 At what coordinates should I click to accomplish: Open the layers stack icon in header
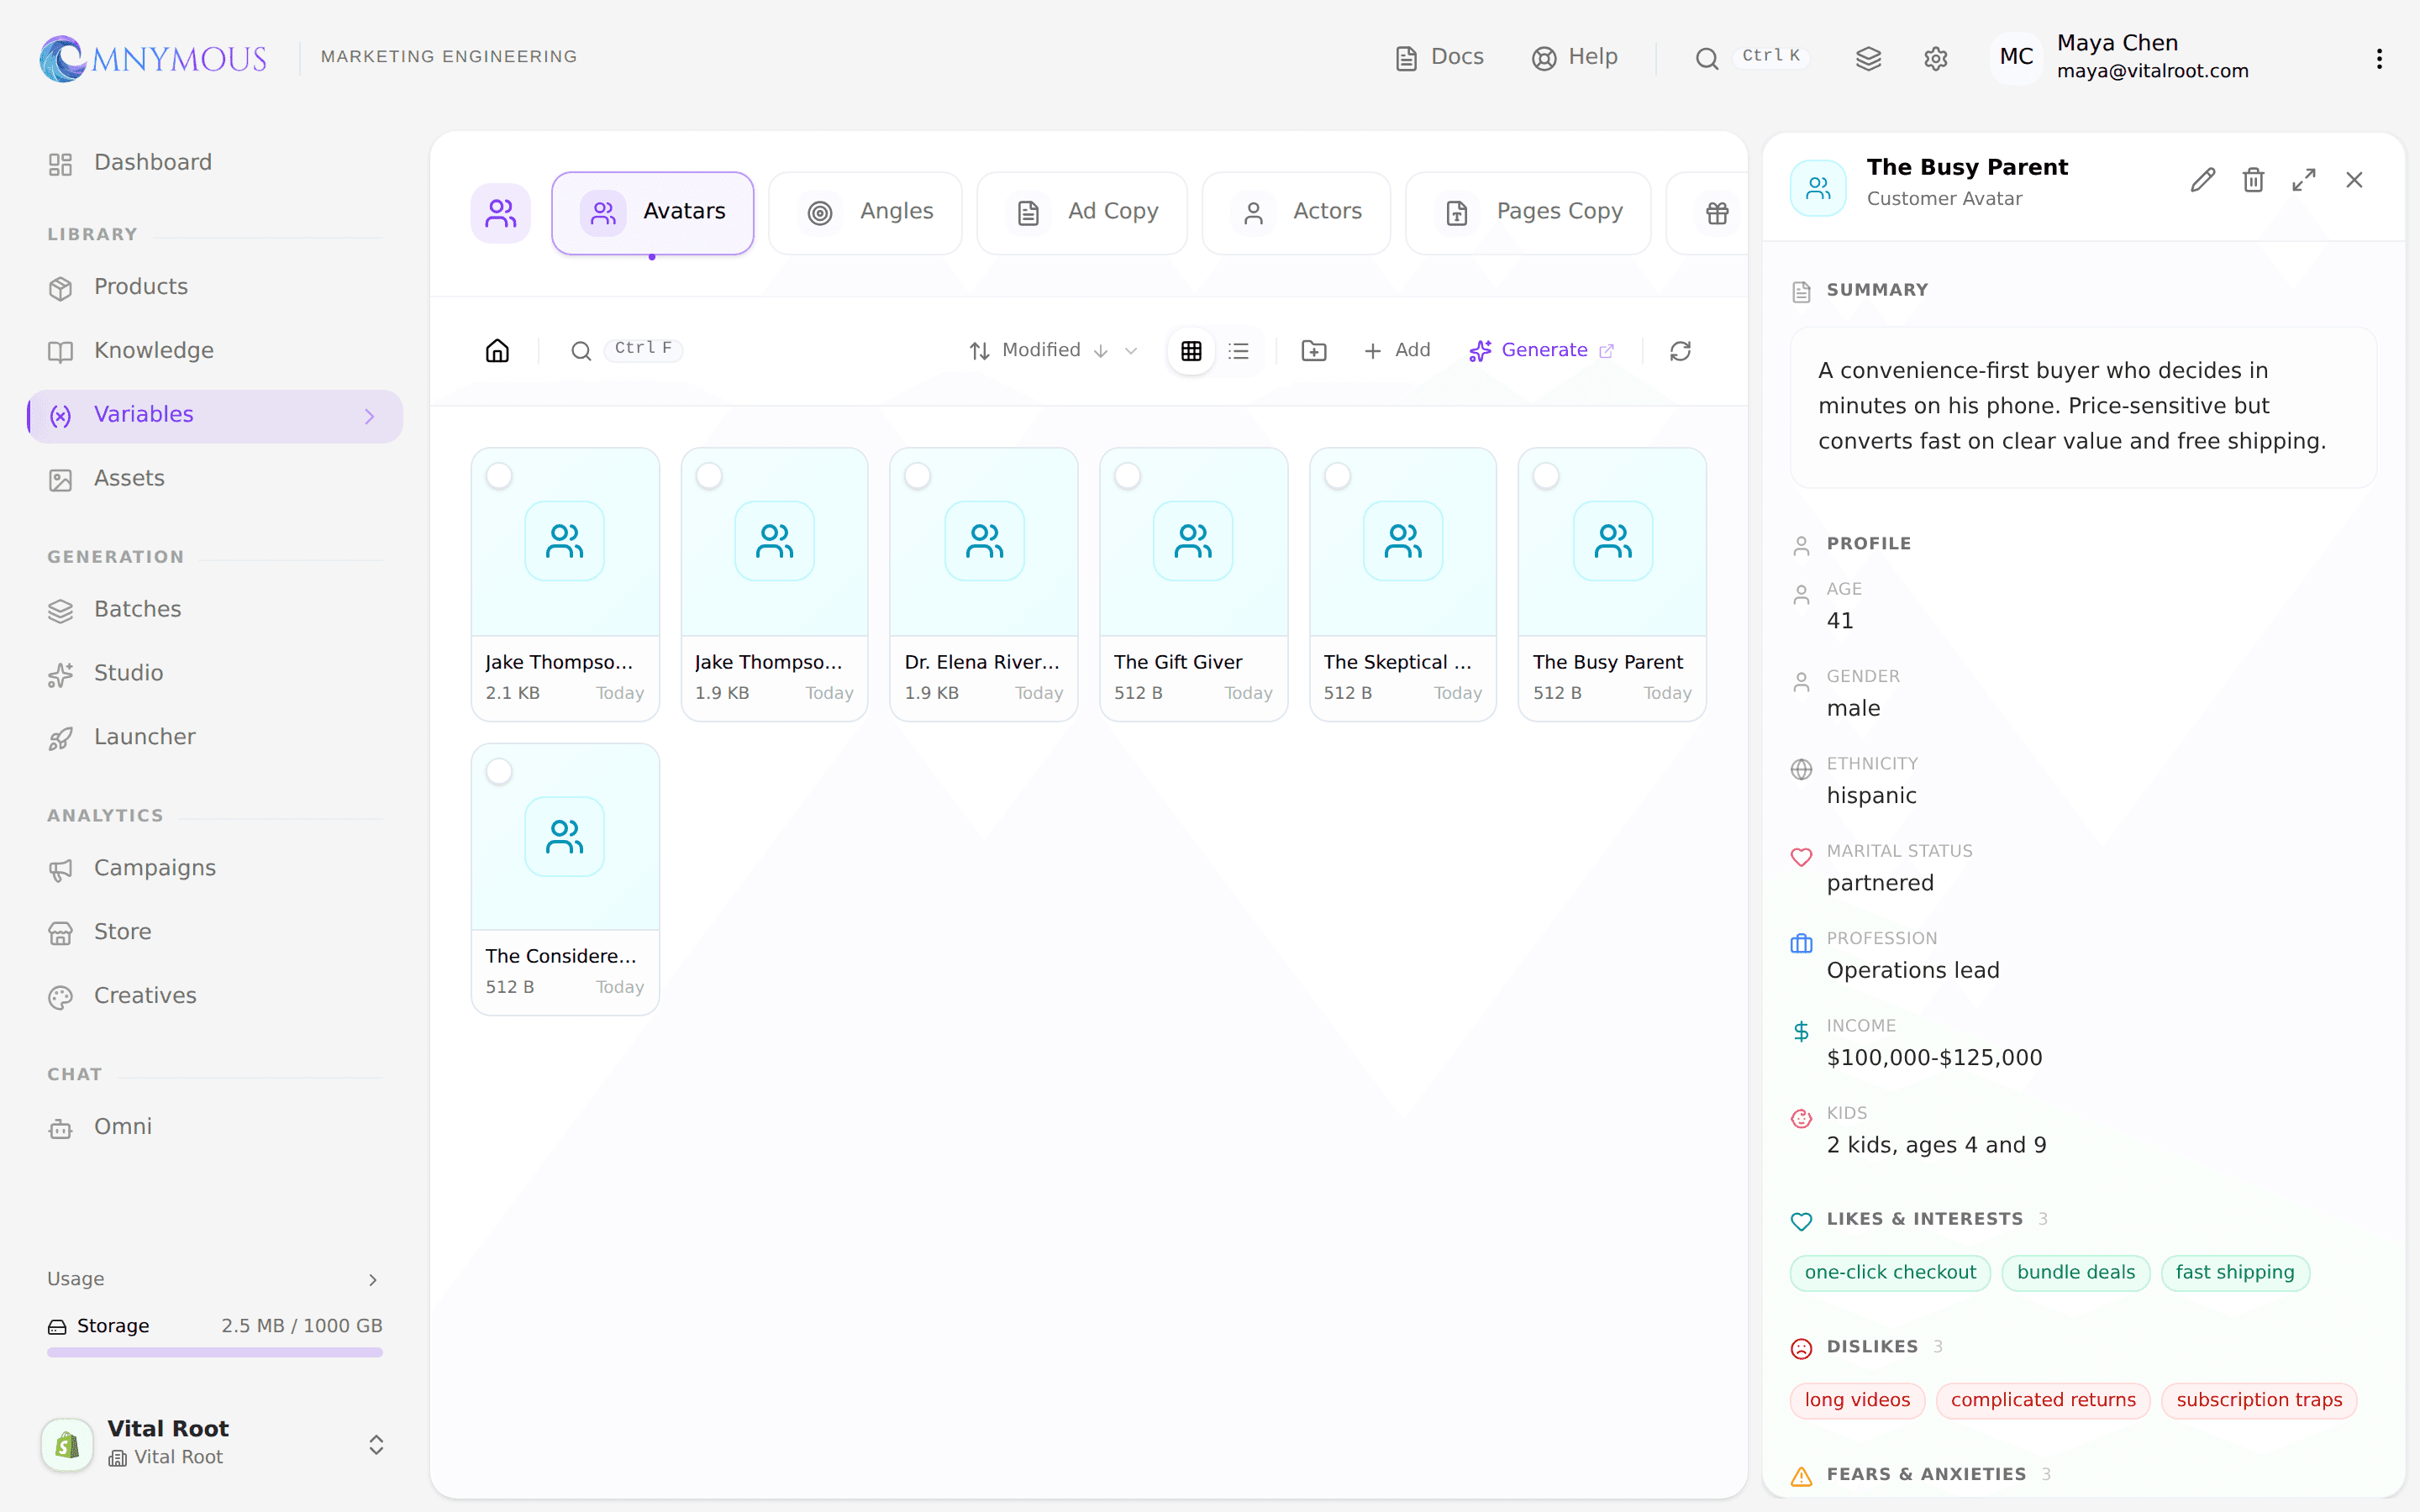[1868, 58]
